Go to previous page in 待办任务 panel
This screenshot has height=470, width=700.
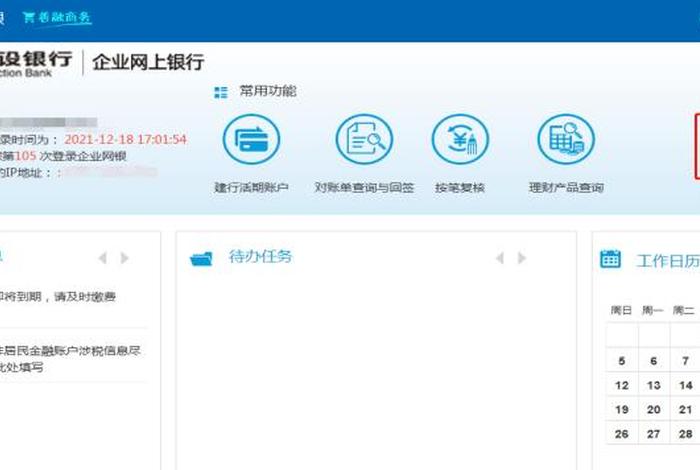coord(500,258)
